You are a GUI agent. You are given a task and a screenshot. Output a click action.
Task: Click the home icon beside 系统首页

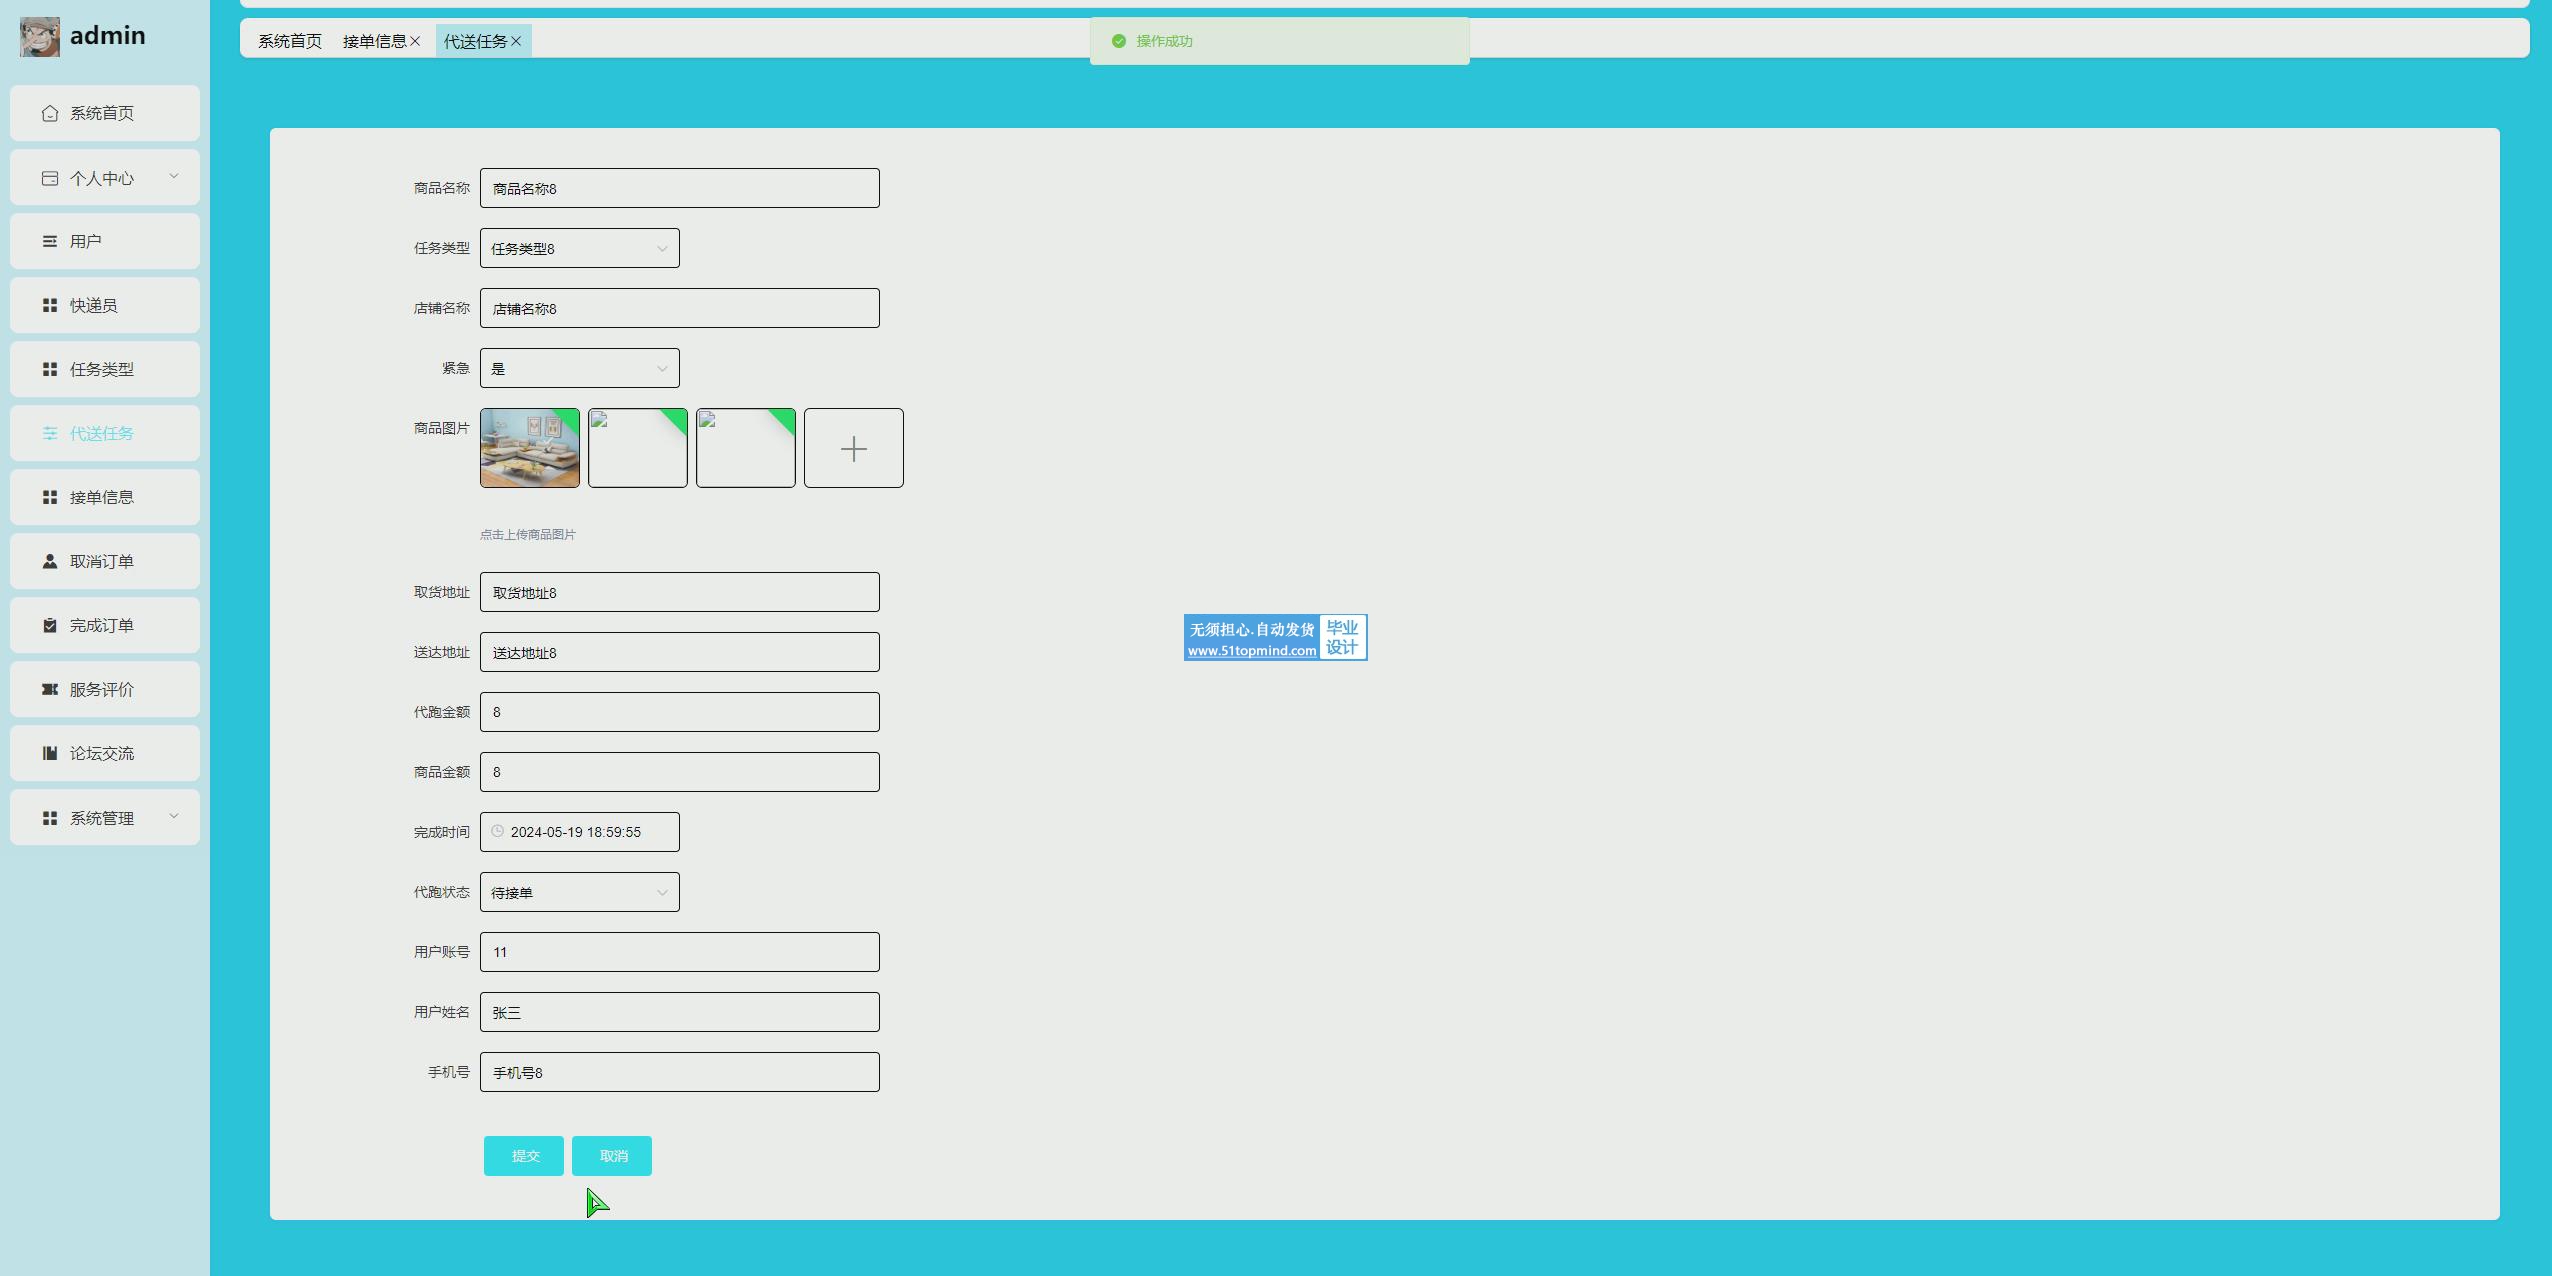(x=50, y=113)
